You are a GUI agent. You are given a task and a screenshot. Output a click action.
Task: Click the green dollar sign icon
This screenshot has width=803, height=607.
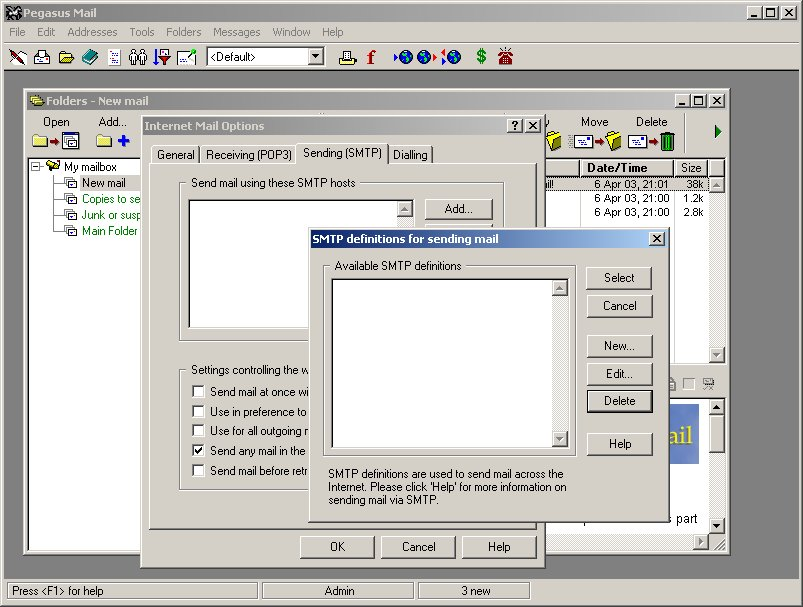coord(481,57)
